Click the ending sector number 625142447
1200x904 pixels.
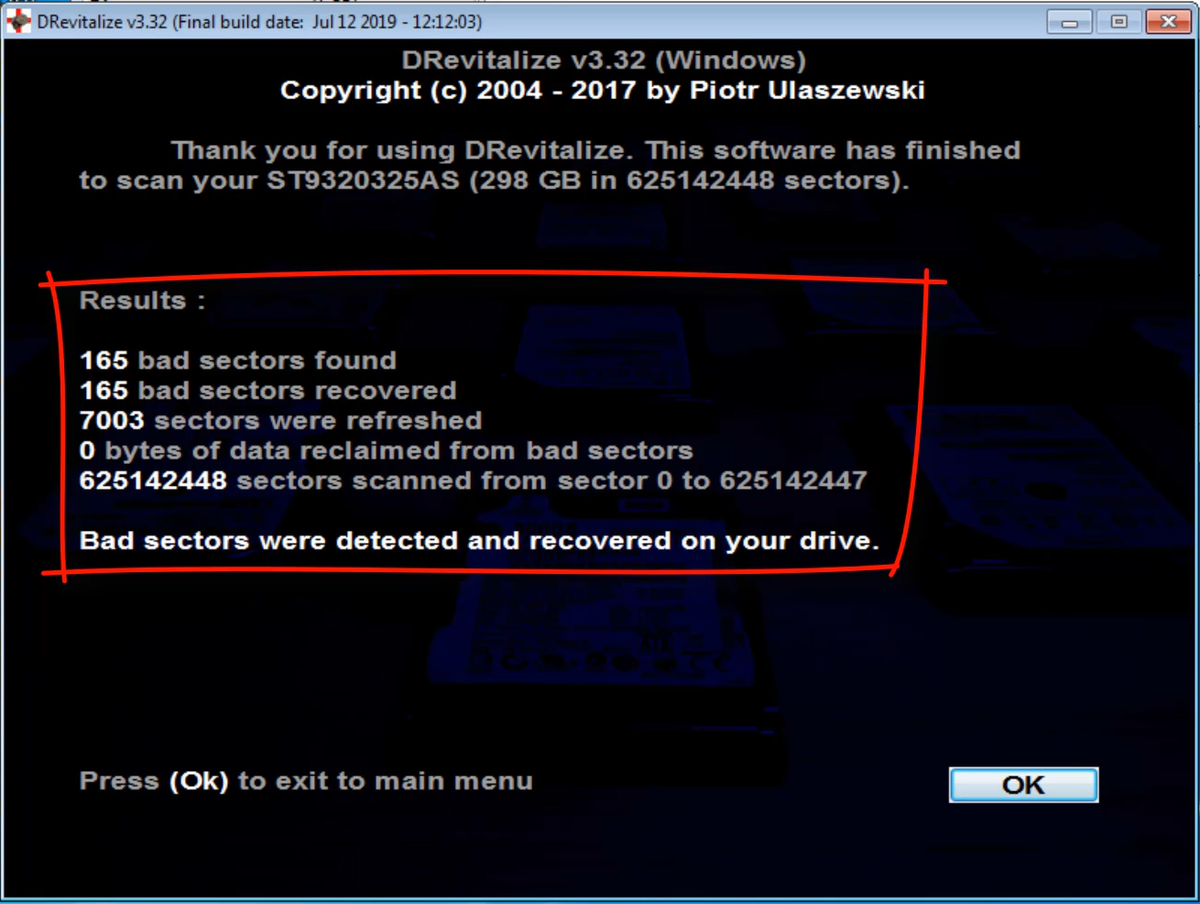coord(792,480)
